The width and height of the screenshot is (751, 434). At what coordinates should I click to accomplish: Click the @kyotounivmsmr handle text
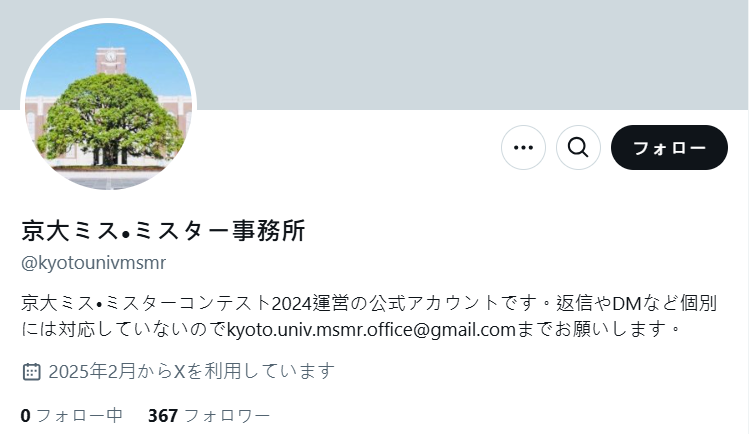click(93, 263)
